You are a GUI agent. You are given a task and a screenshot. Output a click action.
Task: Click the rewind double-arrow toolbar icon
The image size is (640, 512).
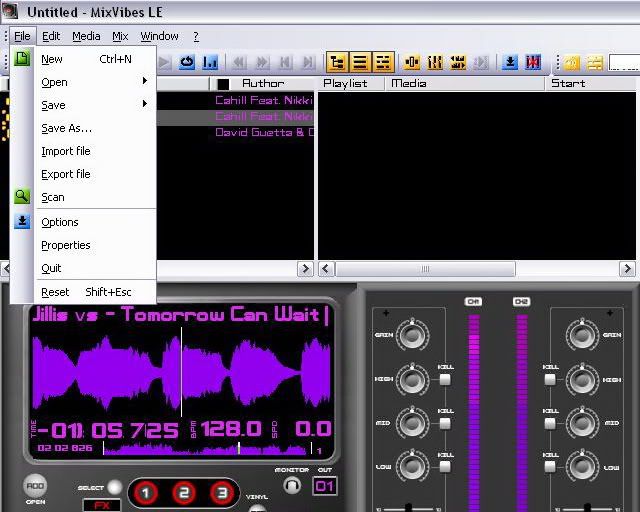240,62
